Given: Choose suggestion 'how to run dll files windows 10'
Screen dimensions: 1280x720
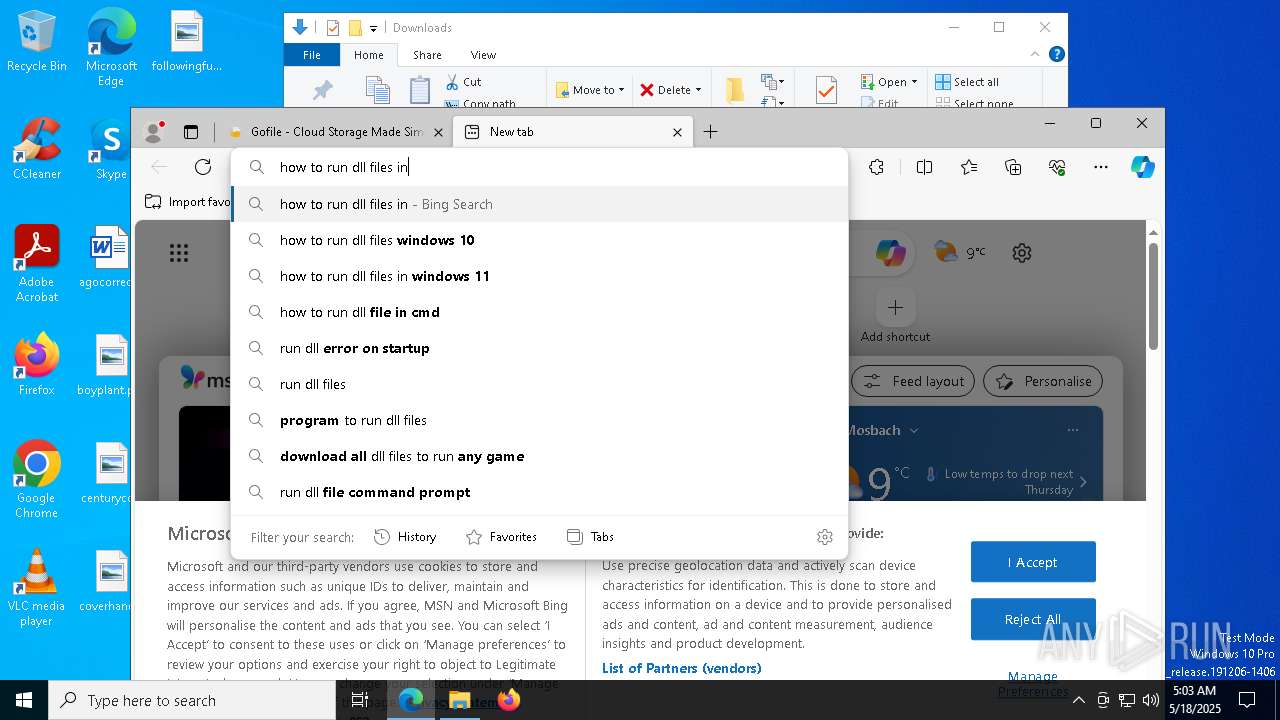Looking at the screenshot, I should click(540, 240).
